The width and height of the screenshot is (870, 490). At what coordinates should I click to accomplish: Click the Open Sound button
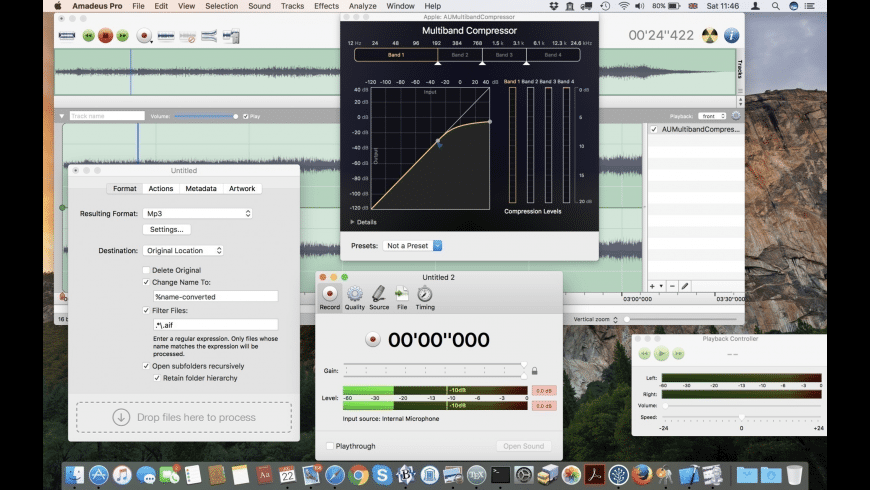tap(523, 446)
